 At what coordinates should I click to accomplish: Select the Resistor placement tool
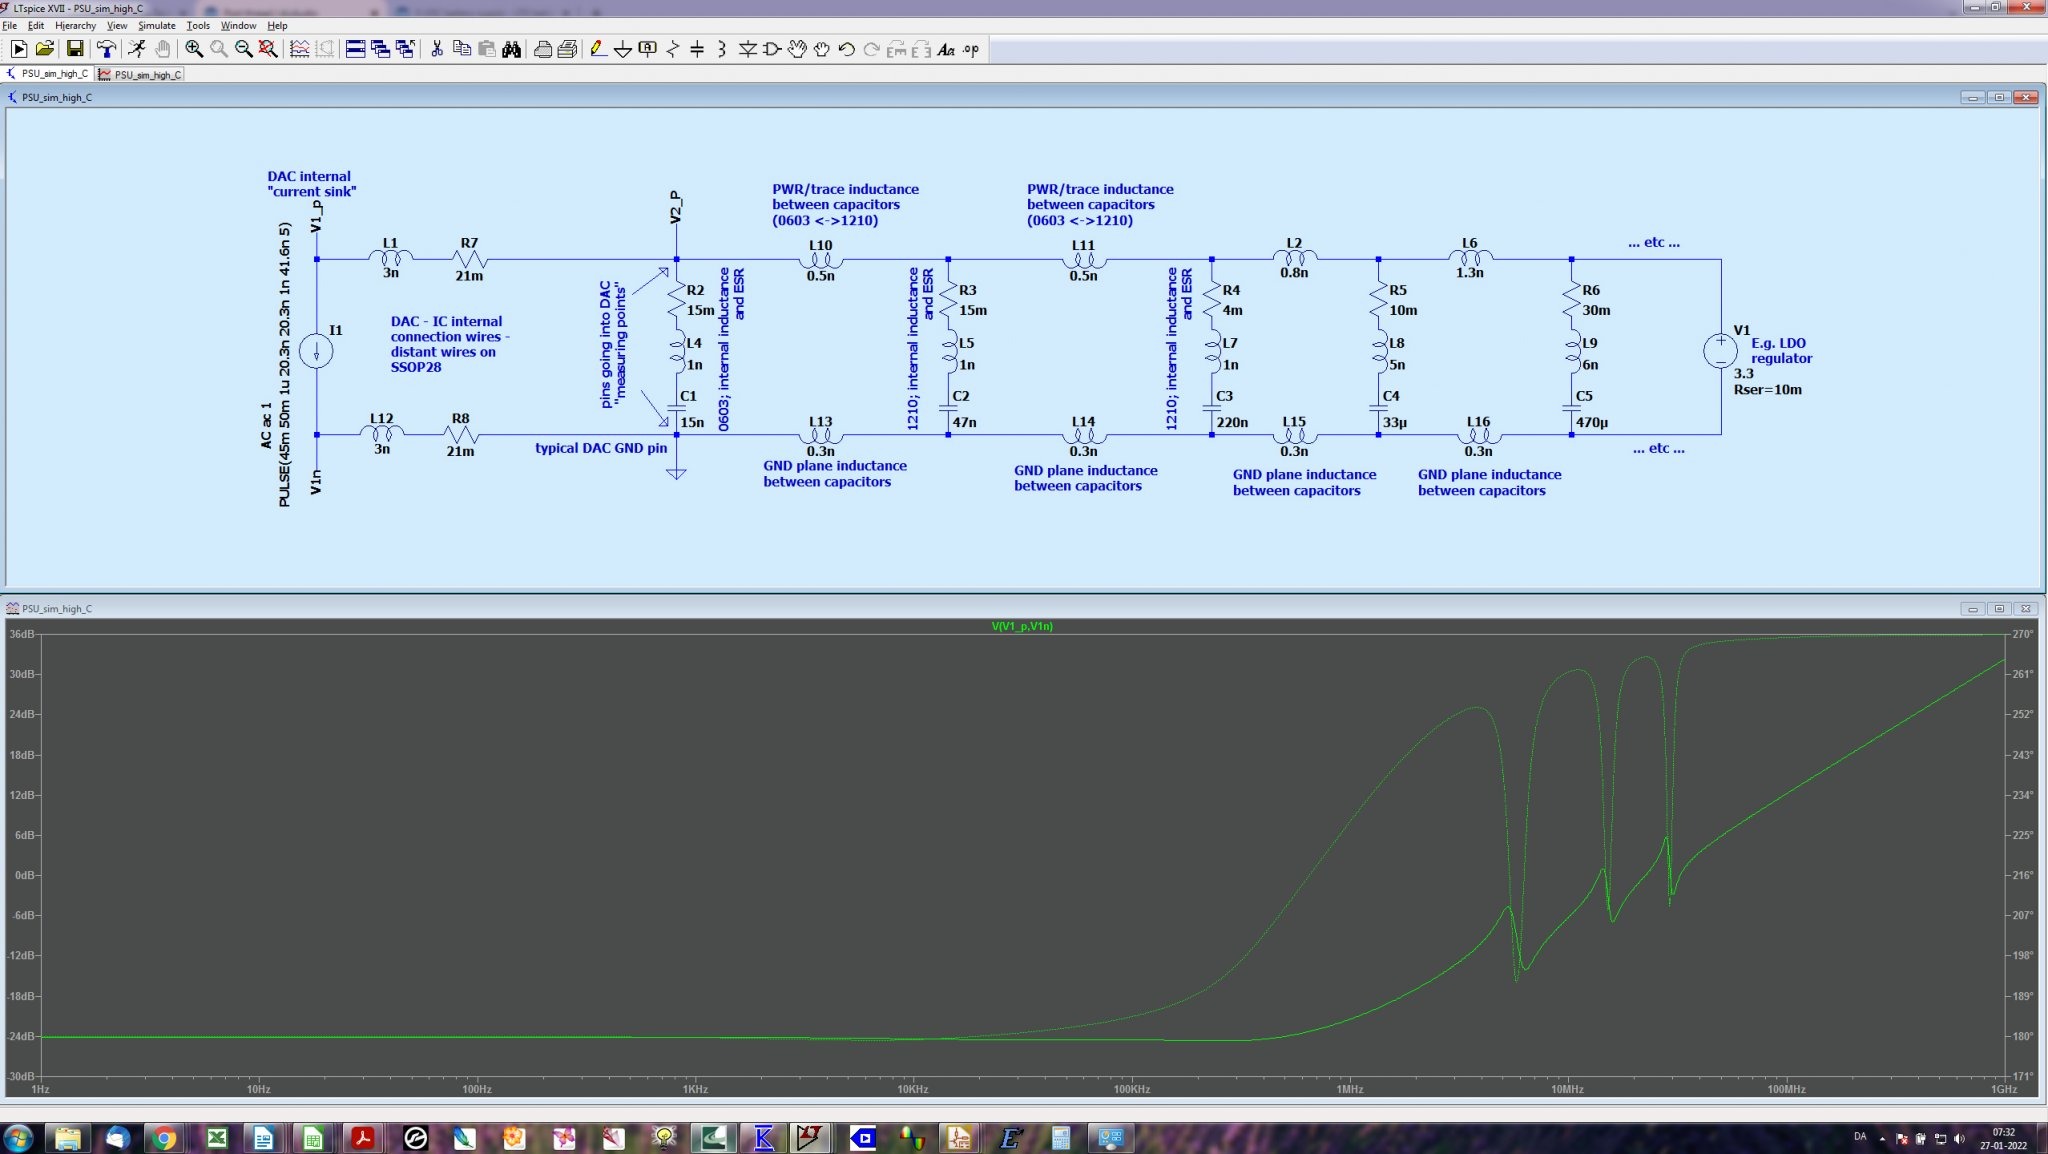(x=672, y=49)
